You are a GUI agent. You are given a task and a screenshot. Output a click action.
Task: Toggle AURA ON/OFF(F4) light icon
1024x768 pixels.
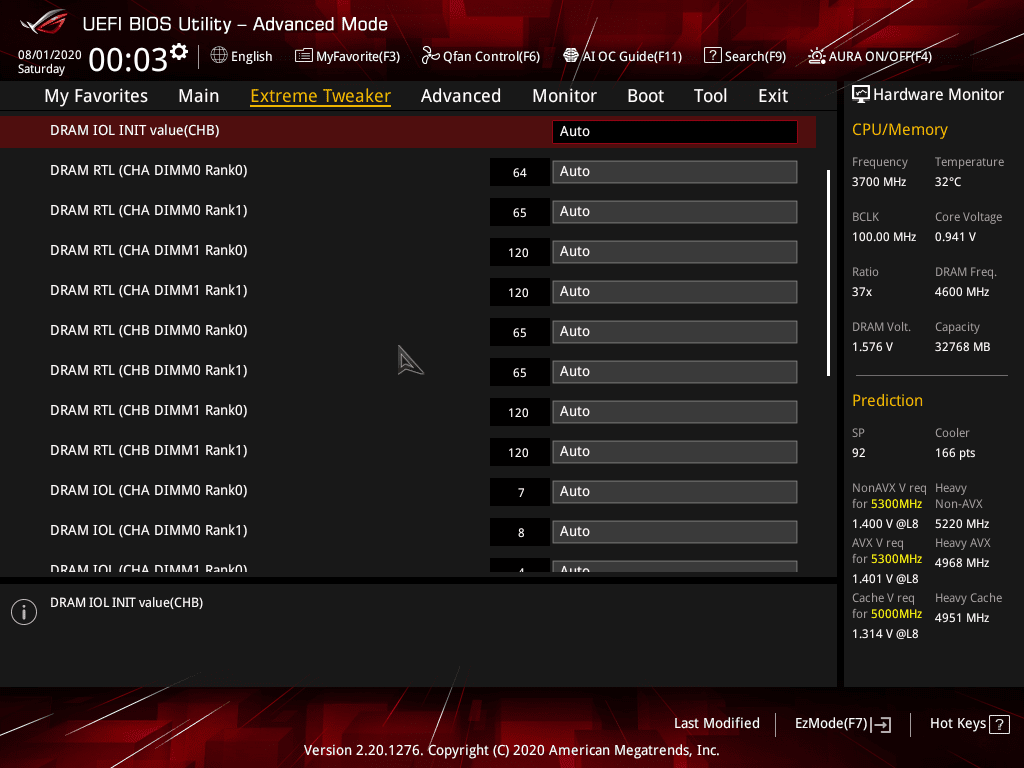click(816, 56)
